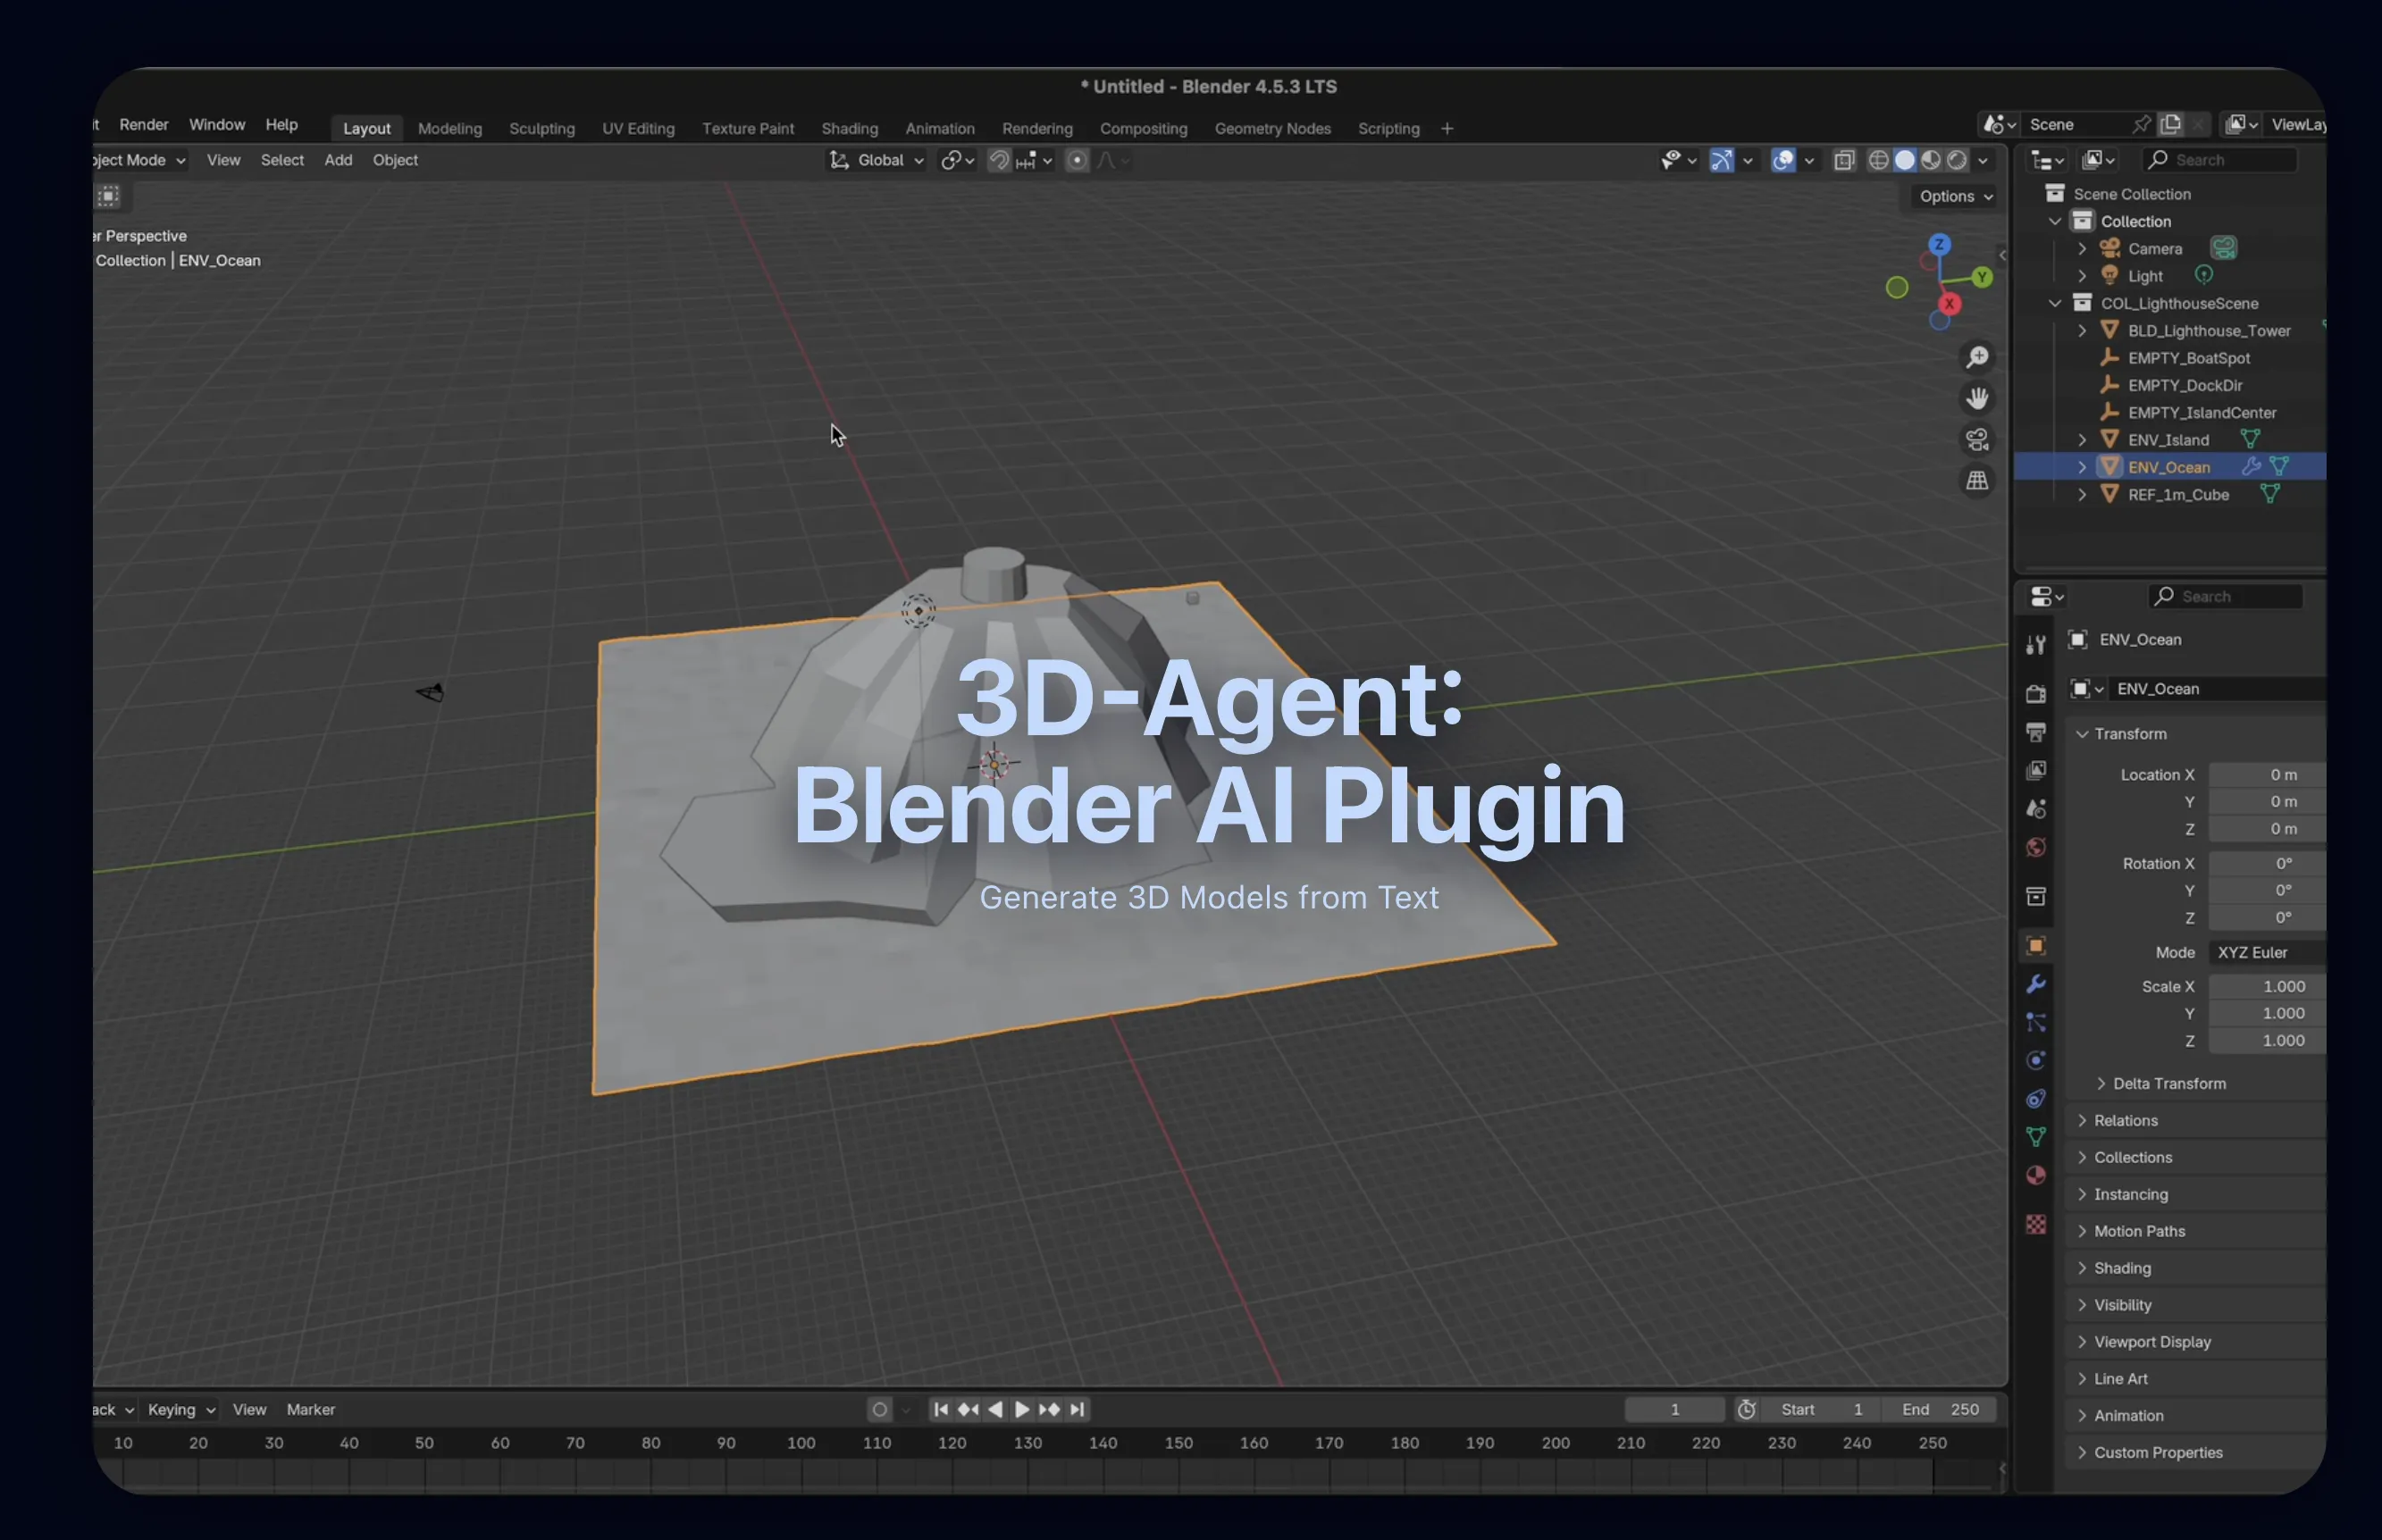Click the Options button in viewport
This screenshot has height=1540, width=2382.
(x=1954, y=196)
